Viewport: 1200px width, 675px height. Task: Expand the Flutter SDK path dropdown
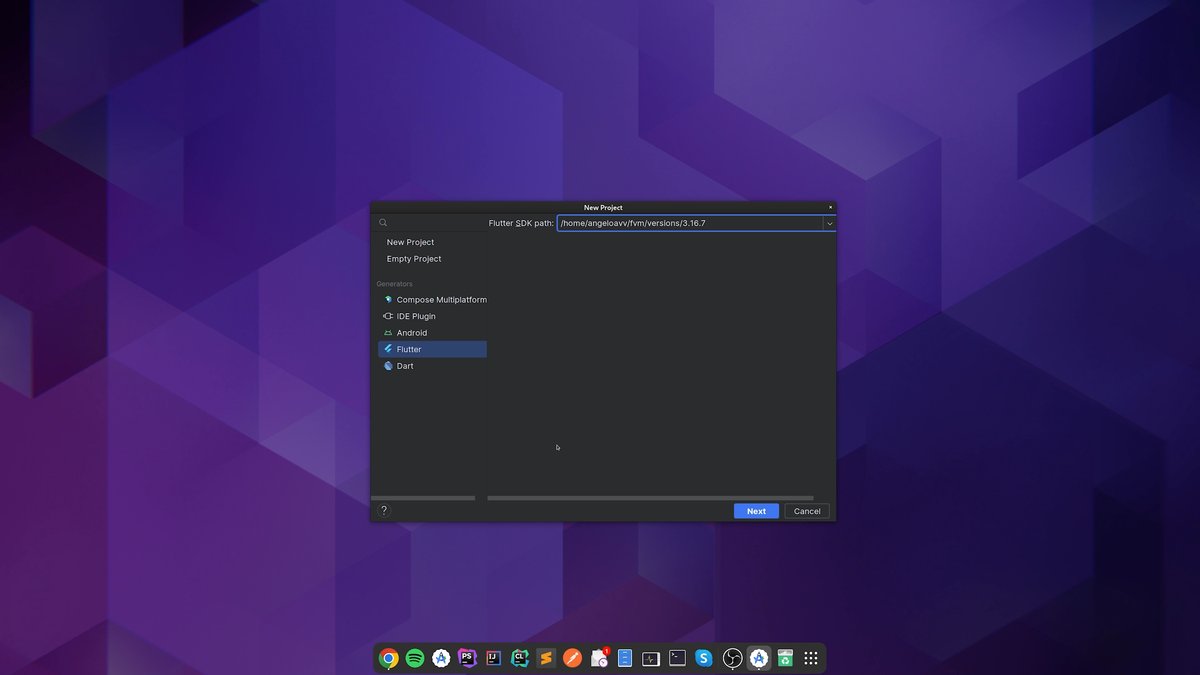coord(829,223)
